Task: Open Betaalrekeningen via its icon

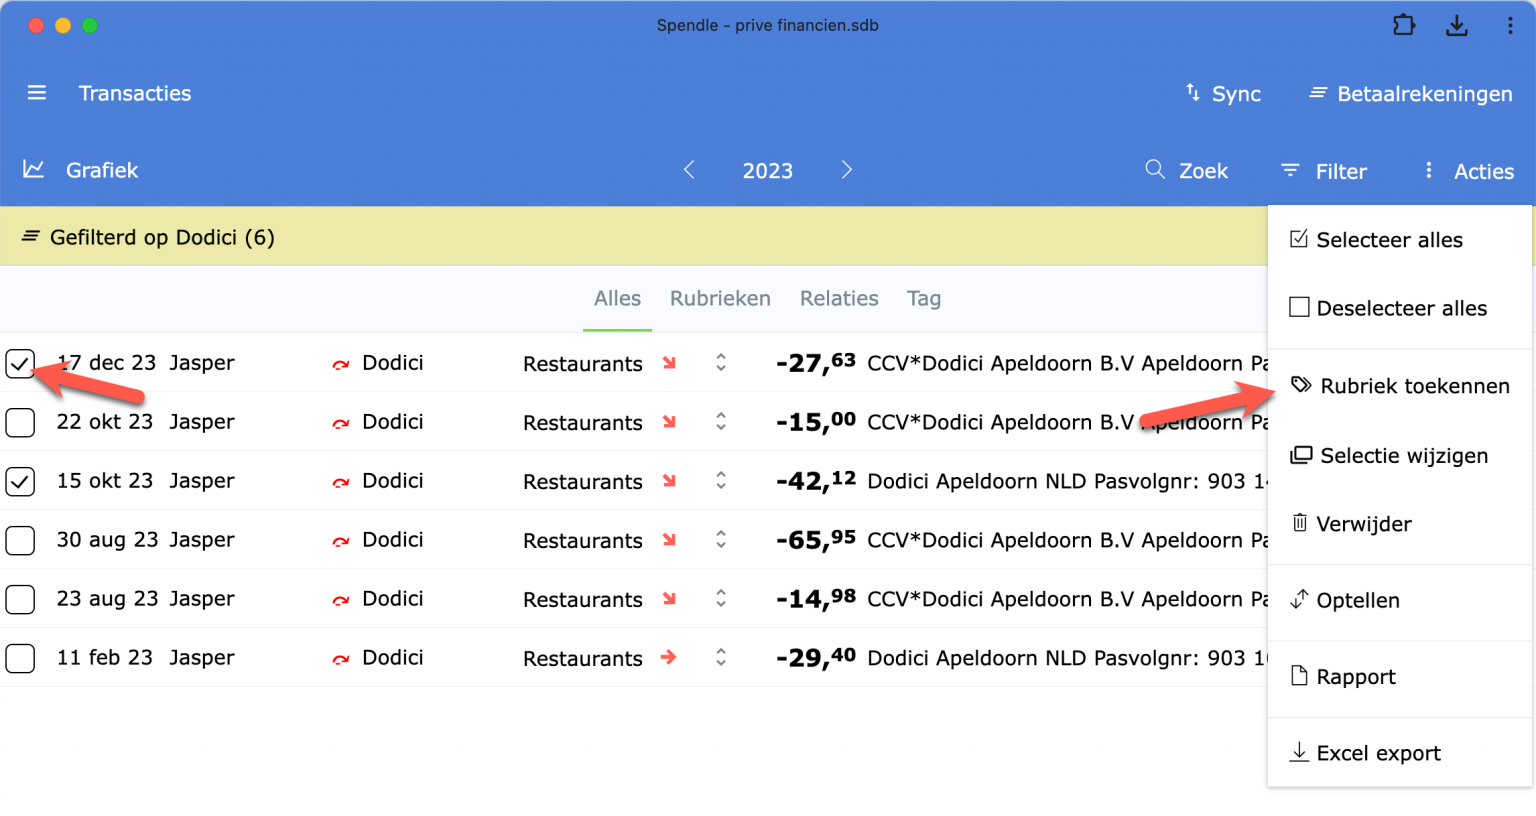Action: pos(1316,92)
